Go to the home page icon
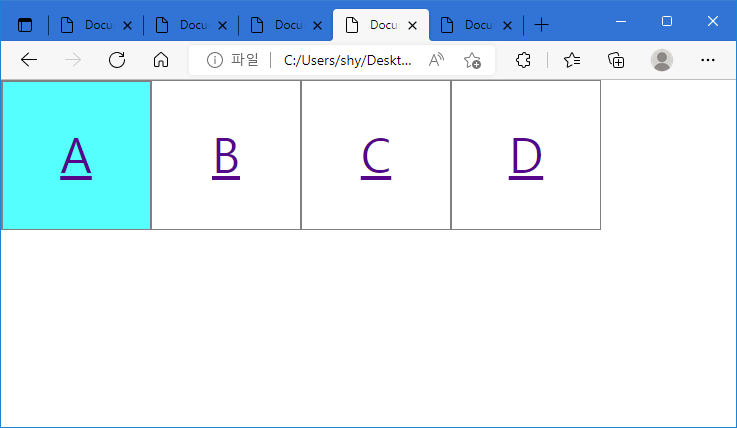The image size is (737, 428). [161, 60]
